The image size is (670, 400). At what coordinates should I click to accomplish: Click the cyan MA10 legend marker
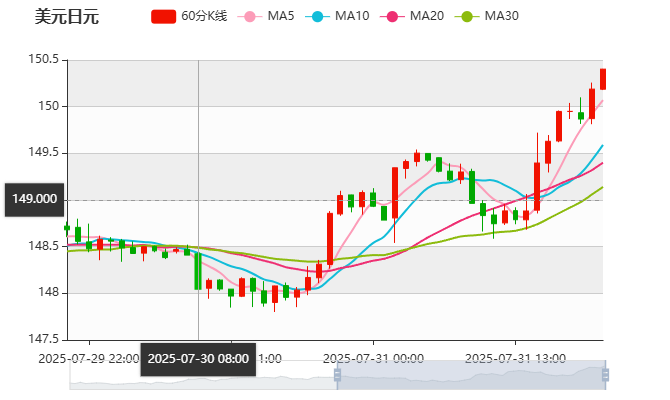(x=320, y=16)
